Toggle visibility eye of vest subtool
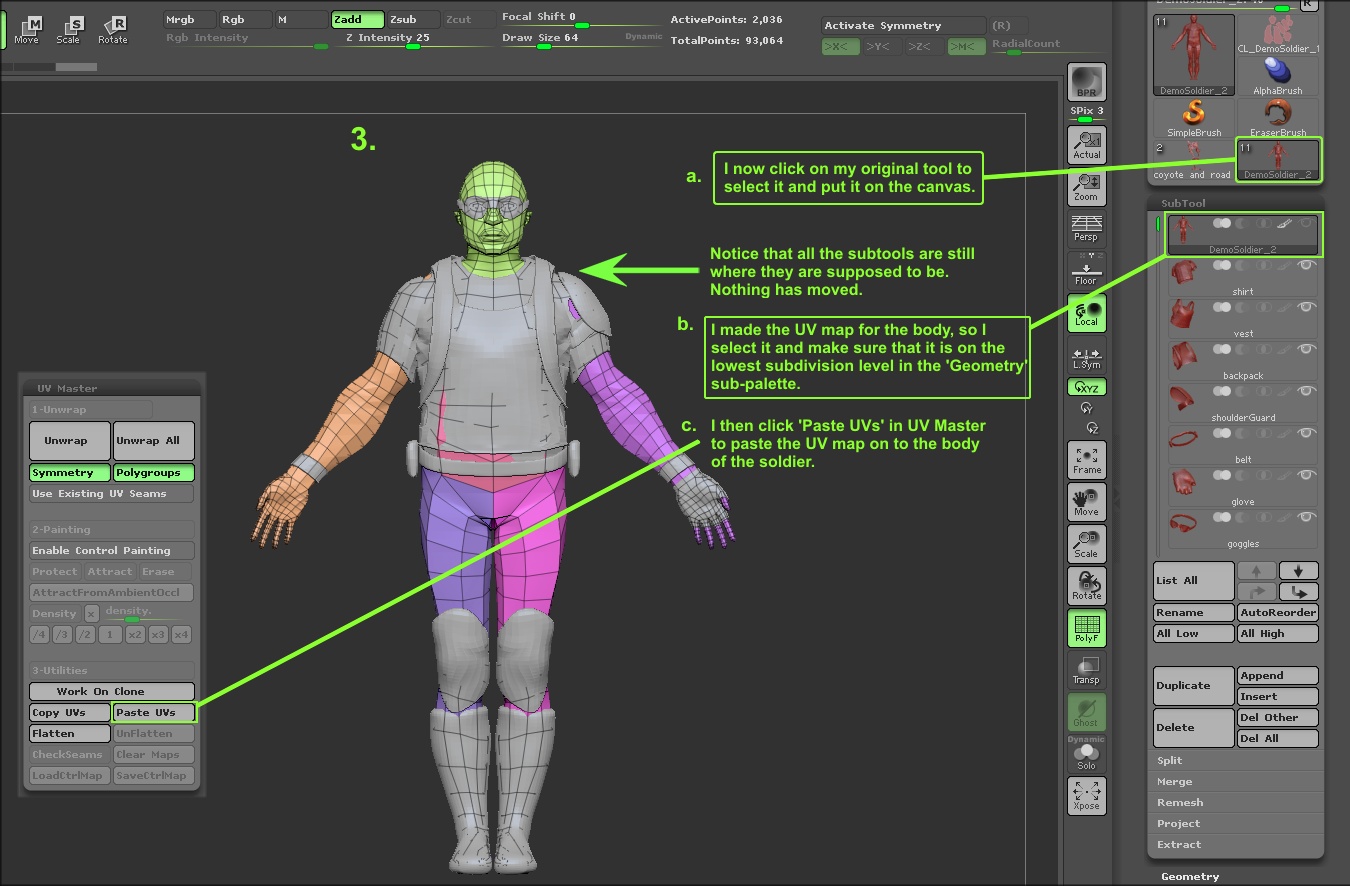 tap(1306, 307)
